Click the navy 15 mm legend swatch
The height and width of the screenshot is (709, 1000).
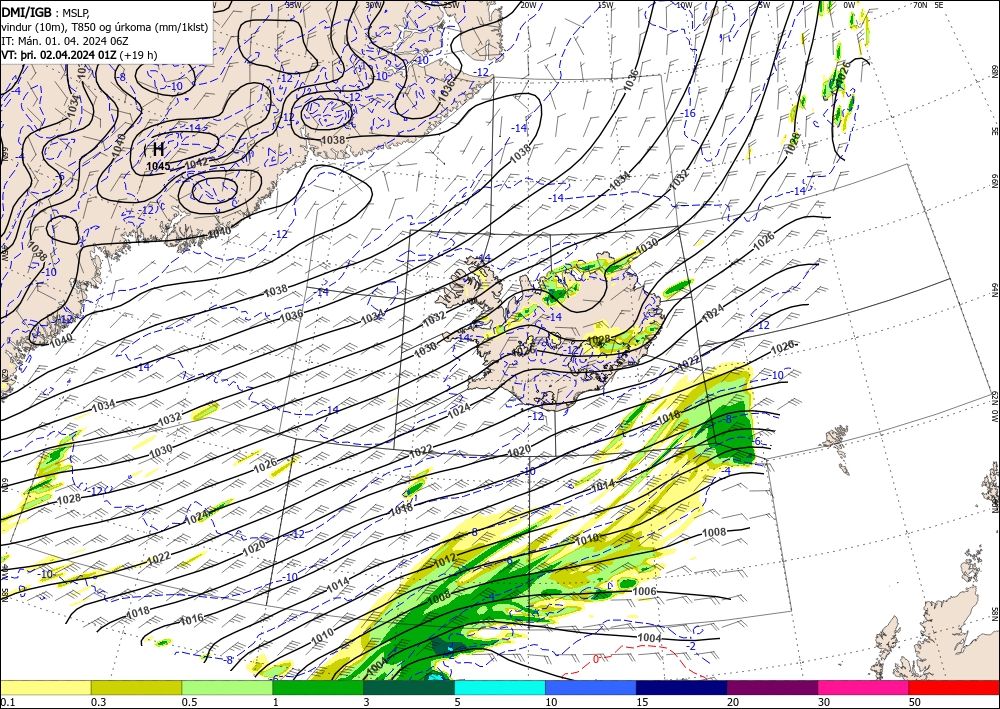pos(682,687)
